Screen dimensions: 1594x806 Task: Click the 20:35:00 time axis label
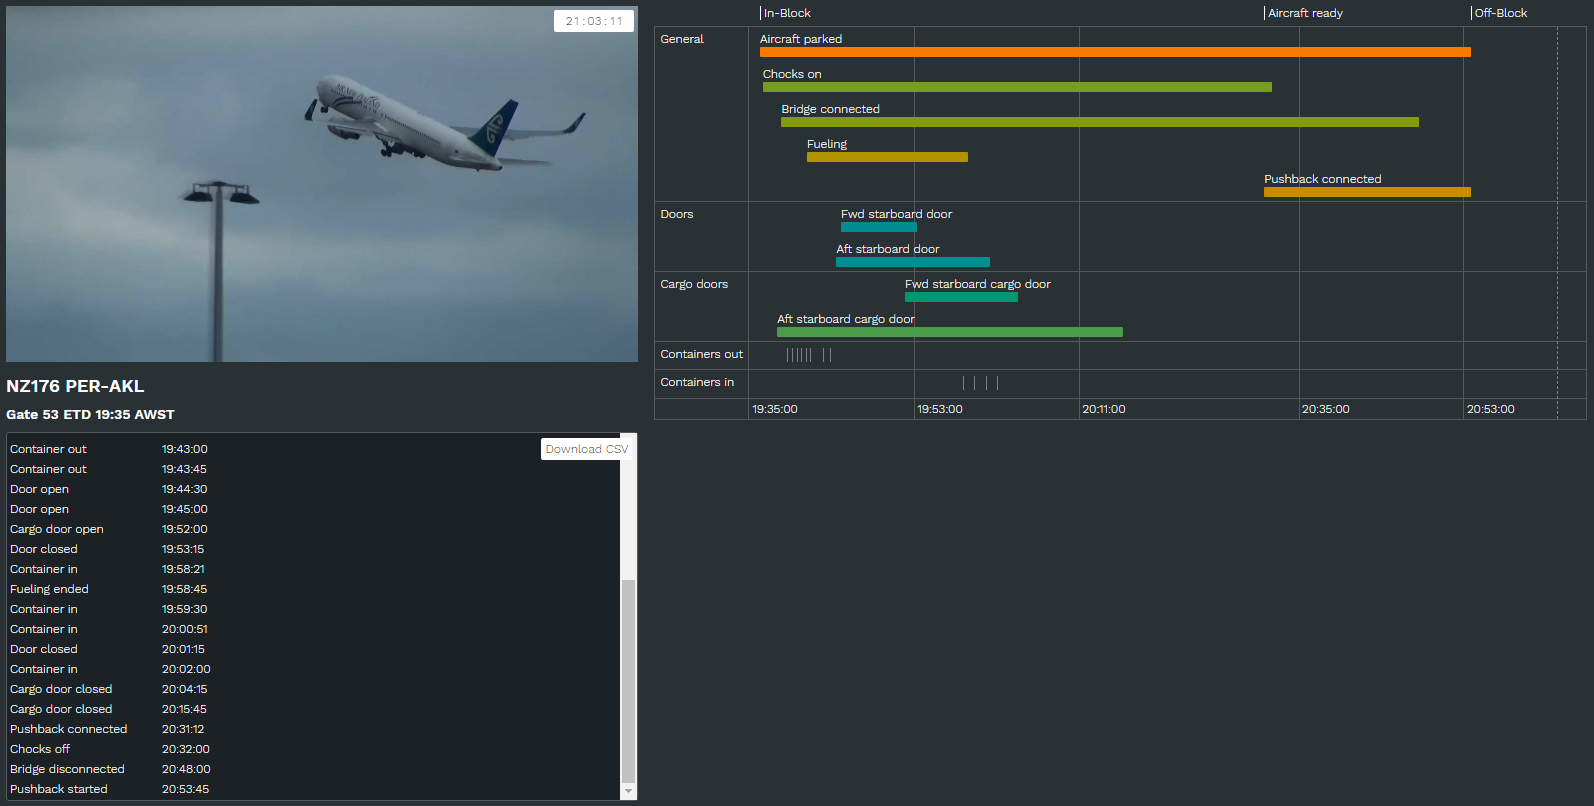1326,409
